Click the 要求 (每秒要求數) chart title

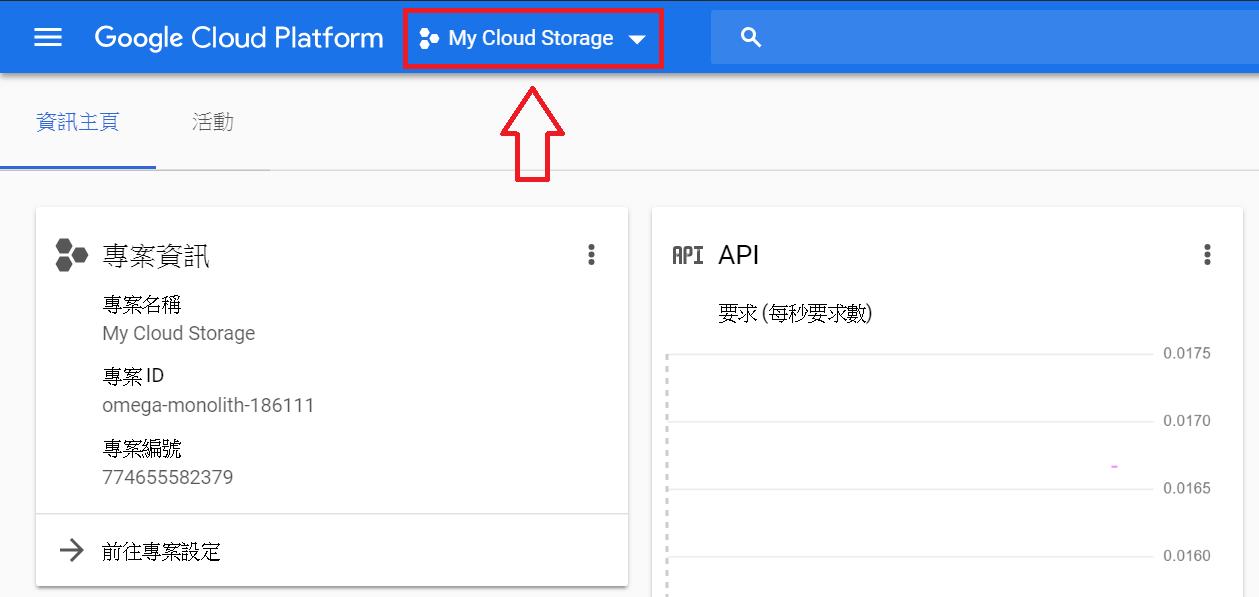(795, 314)
